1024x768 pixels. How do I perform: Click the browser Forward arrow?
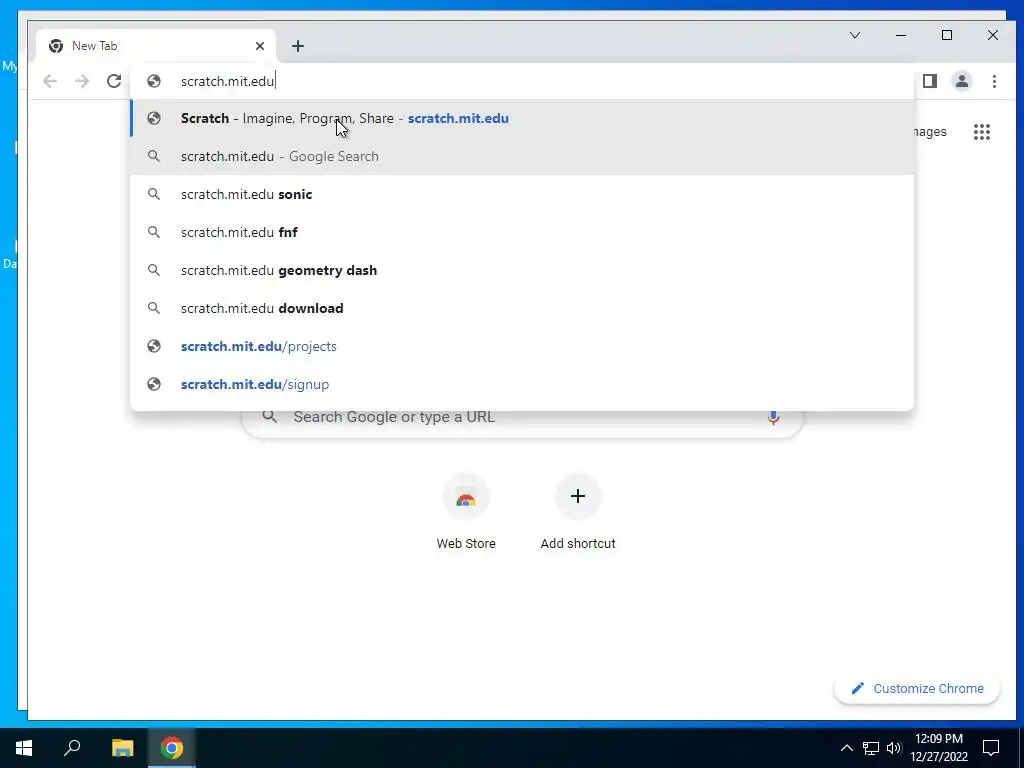point(82,81)
